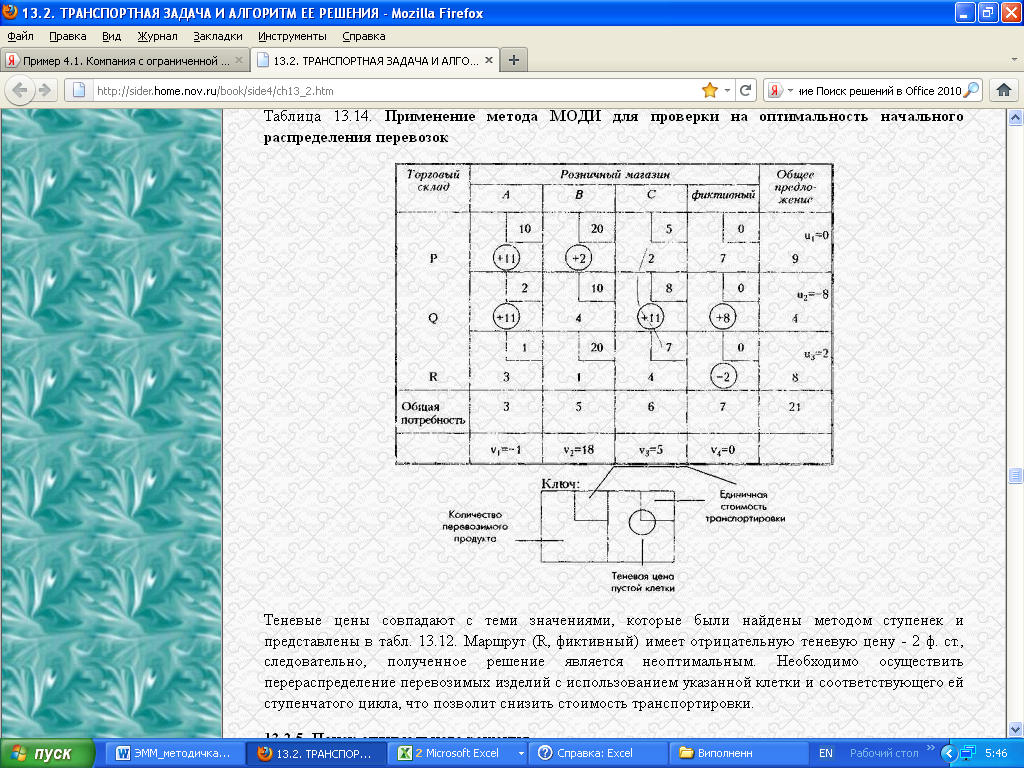Click the scrollbar up arrow
This screenshot has height=768, width=1024.
tap(1015, 118)
